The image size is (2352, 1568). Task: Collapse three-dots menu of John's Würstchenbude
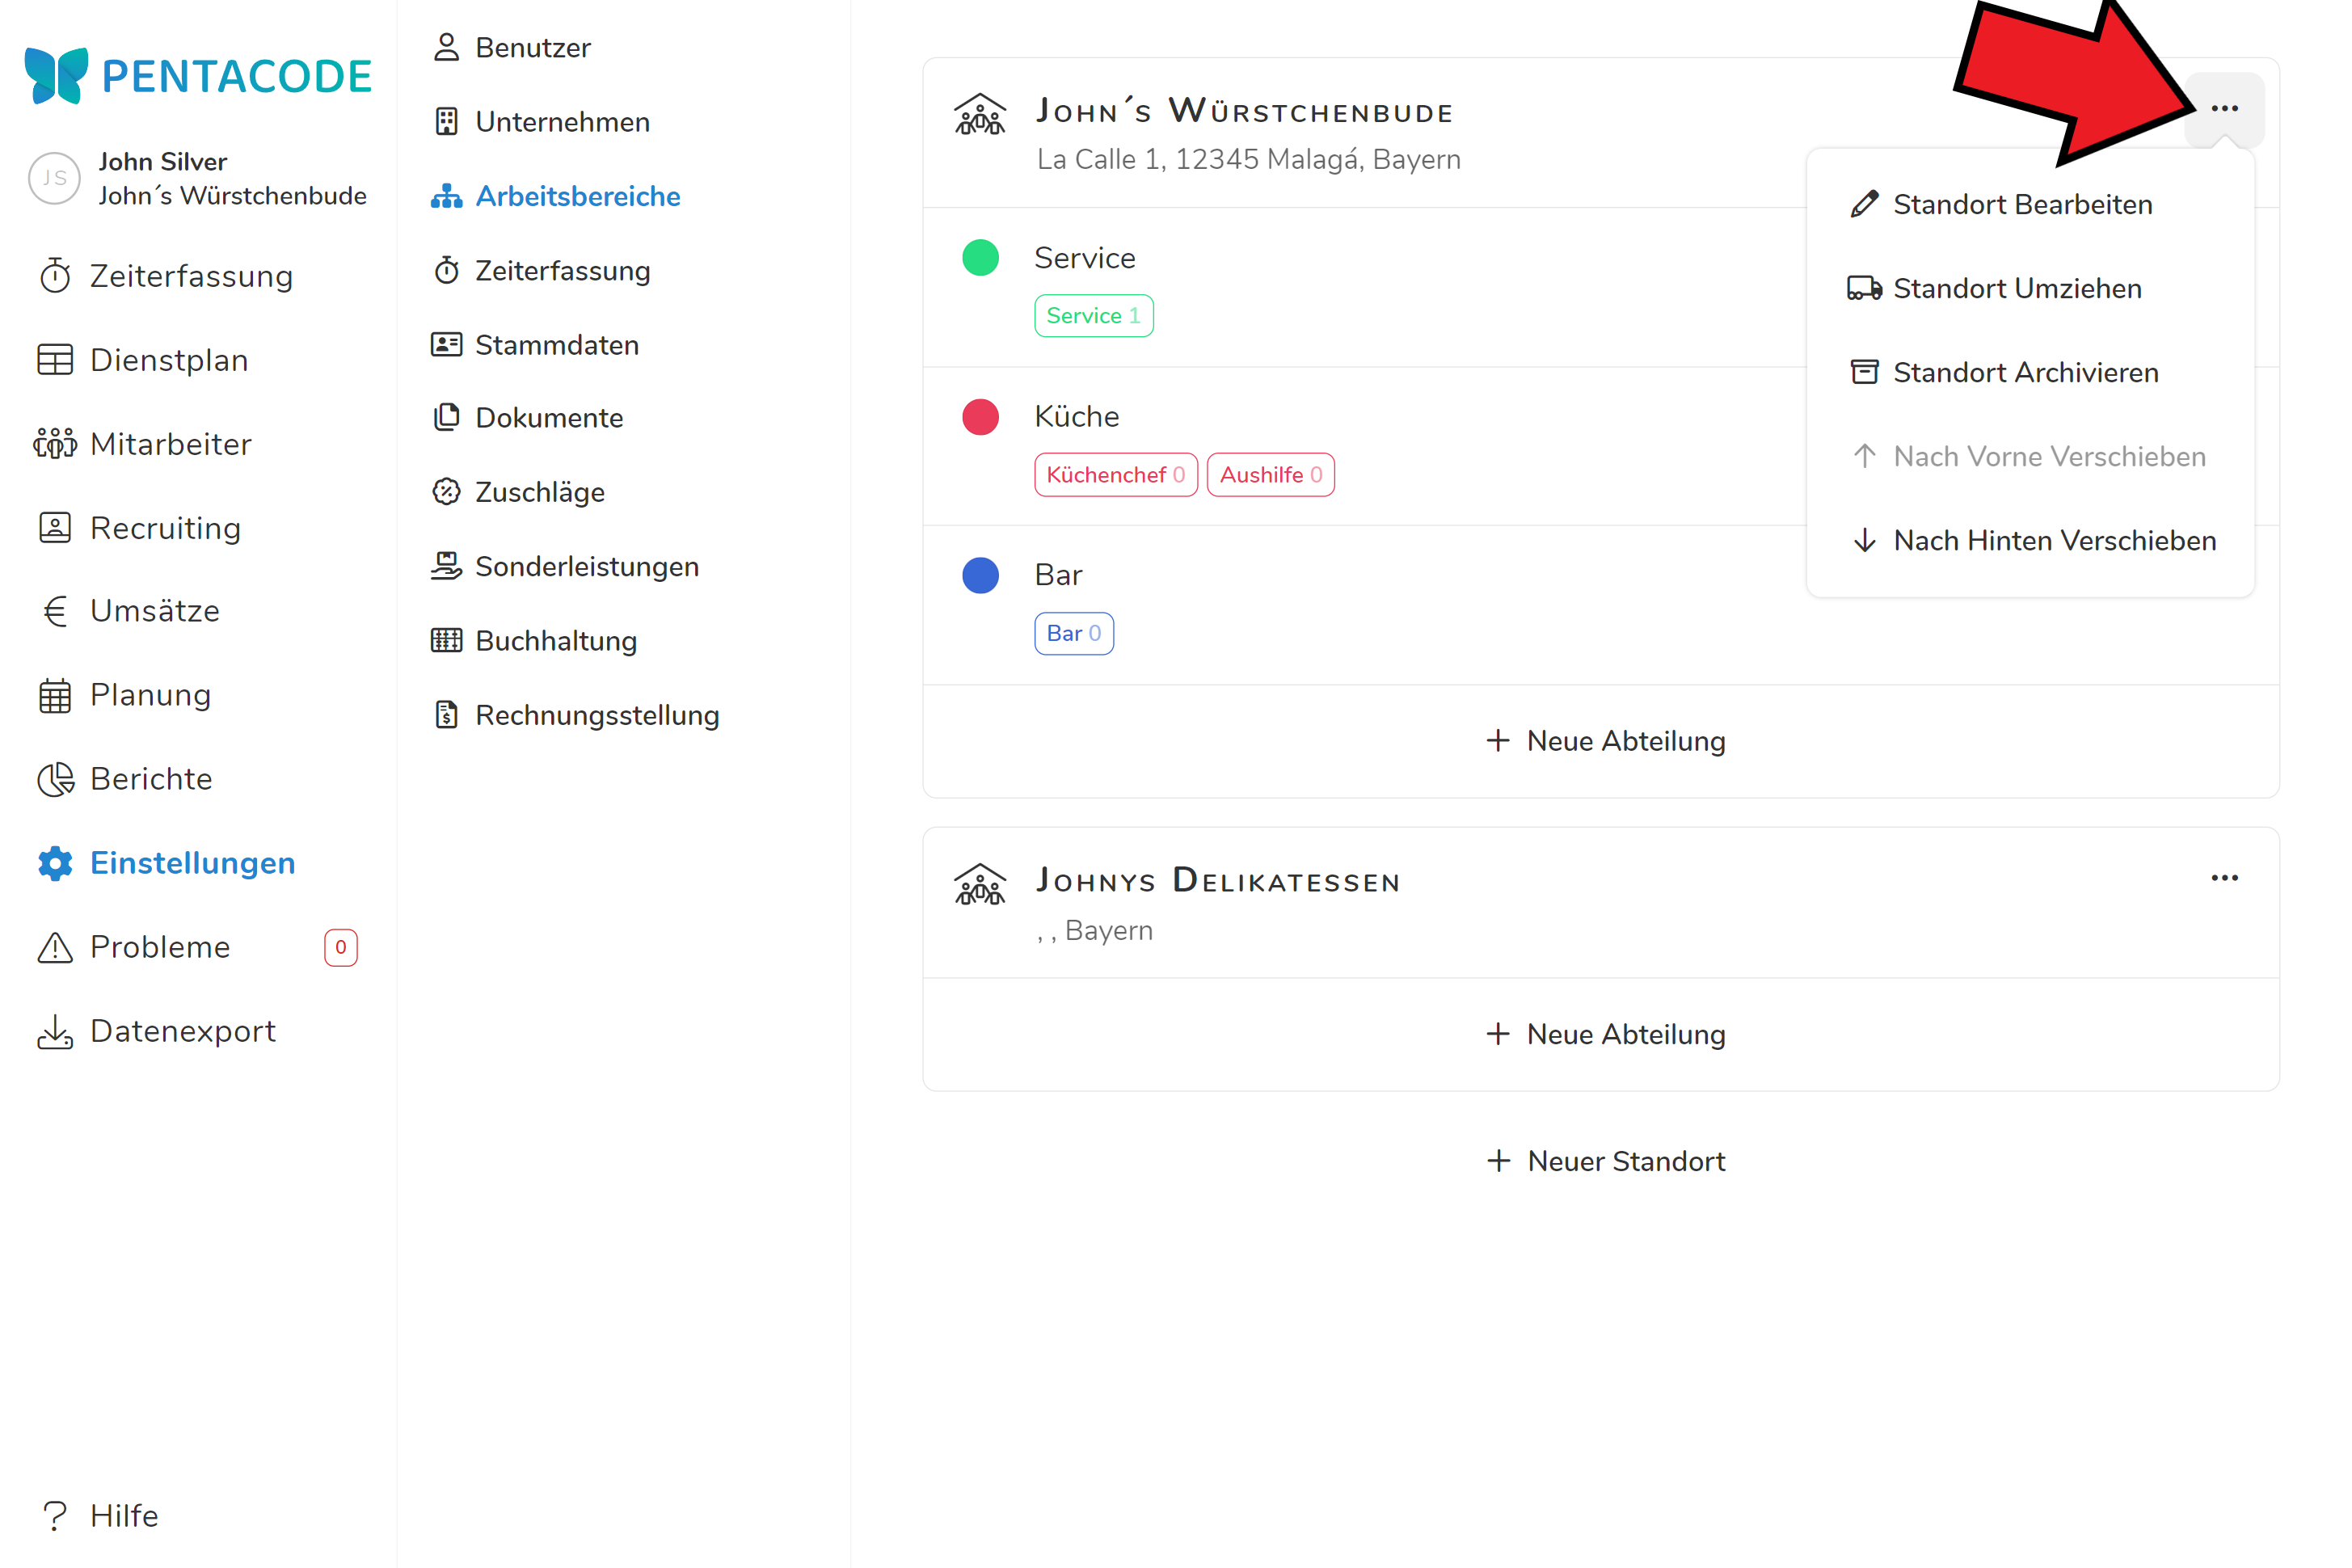coord(2224,108)
